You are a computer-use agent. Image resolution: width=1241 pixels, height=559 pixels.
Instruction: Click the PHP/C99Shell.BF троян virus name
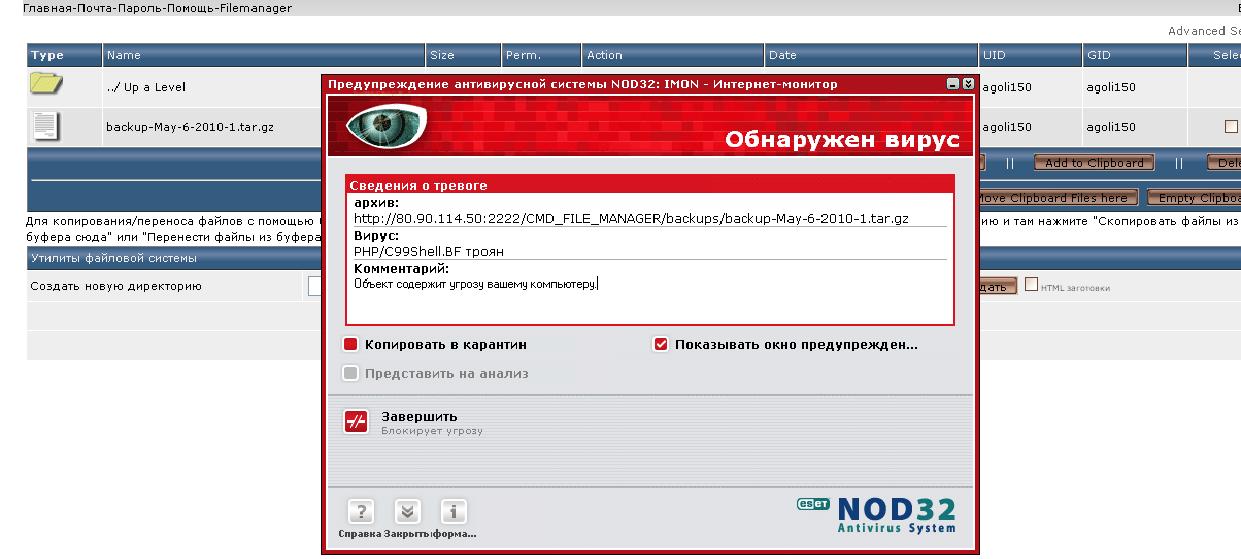point(429,251)
